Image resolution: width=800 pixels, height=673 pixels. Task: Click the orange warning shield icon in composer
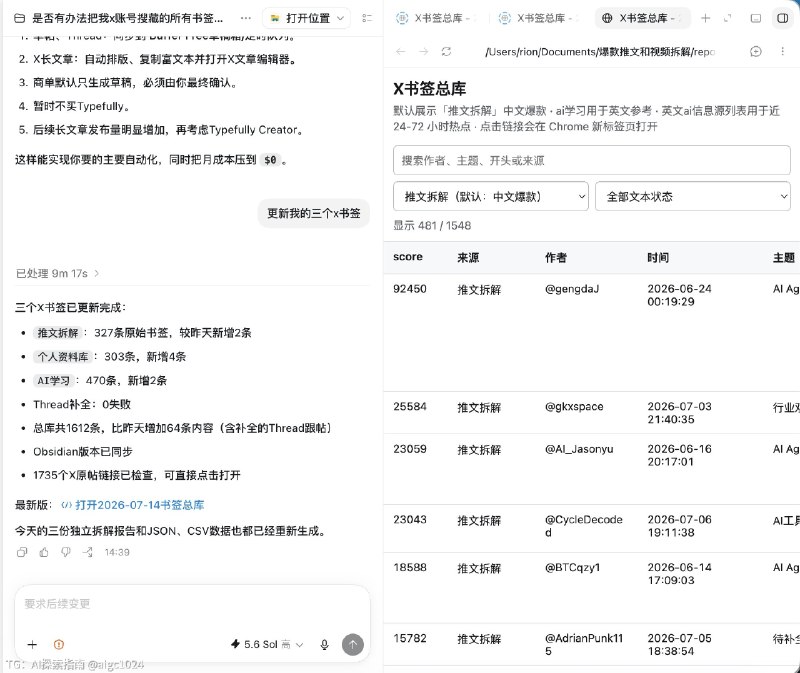pos(59,644)
